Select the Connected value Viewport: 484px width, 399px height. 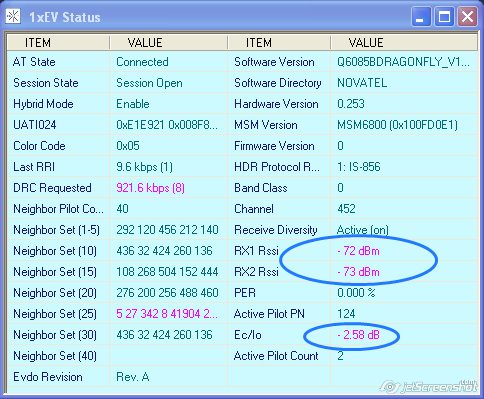pyautogui.click(x=142, y=62)
